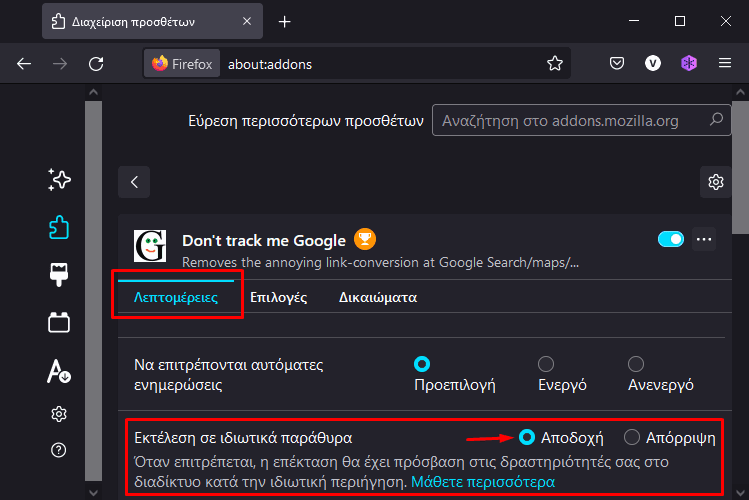Click the addons.mozilla.org search field
Viewport: 749px width, 500px height.
(581, 120)
